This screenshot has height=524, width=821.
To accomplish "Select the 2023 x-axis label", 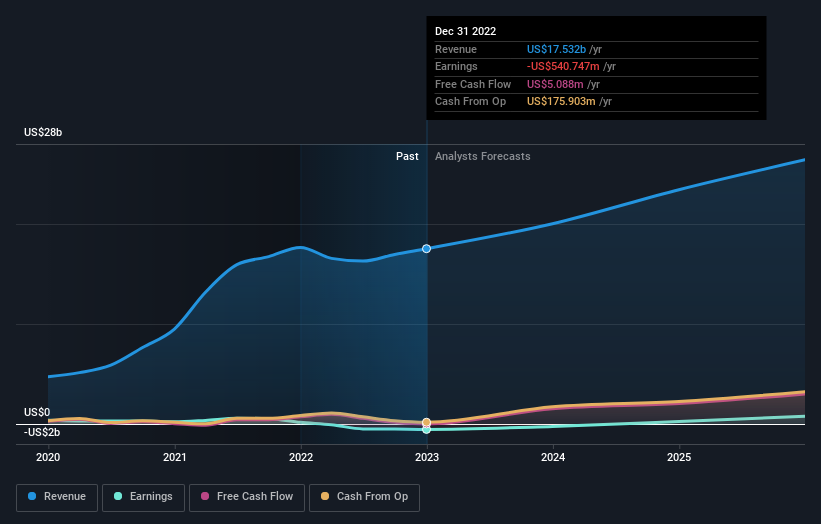I will pyautogui.click(x=427, y=458).
